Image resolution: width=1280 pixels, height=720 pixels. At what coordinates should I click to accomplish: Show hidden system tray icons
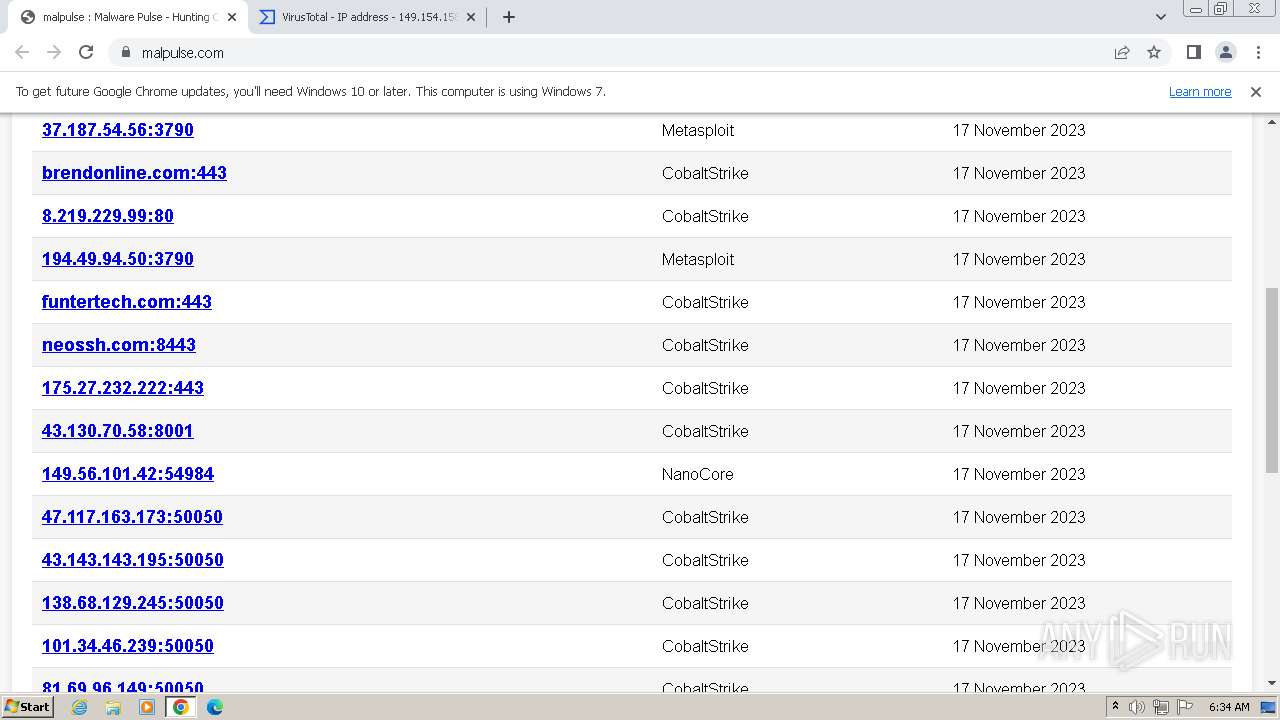point(1115,707)
